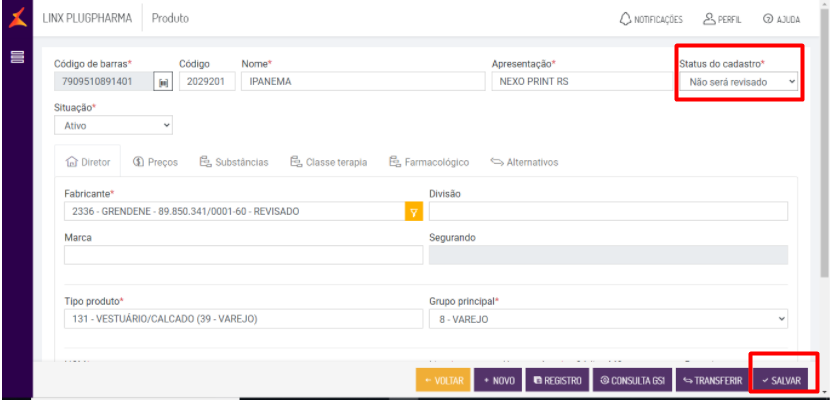The height and width of the screenshot is (400, 836).
Task: Switch to the Preços tab
Action: (x=154, y=162)
